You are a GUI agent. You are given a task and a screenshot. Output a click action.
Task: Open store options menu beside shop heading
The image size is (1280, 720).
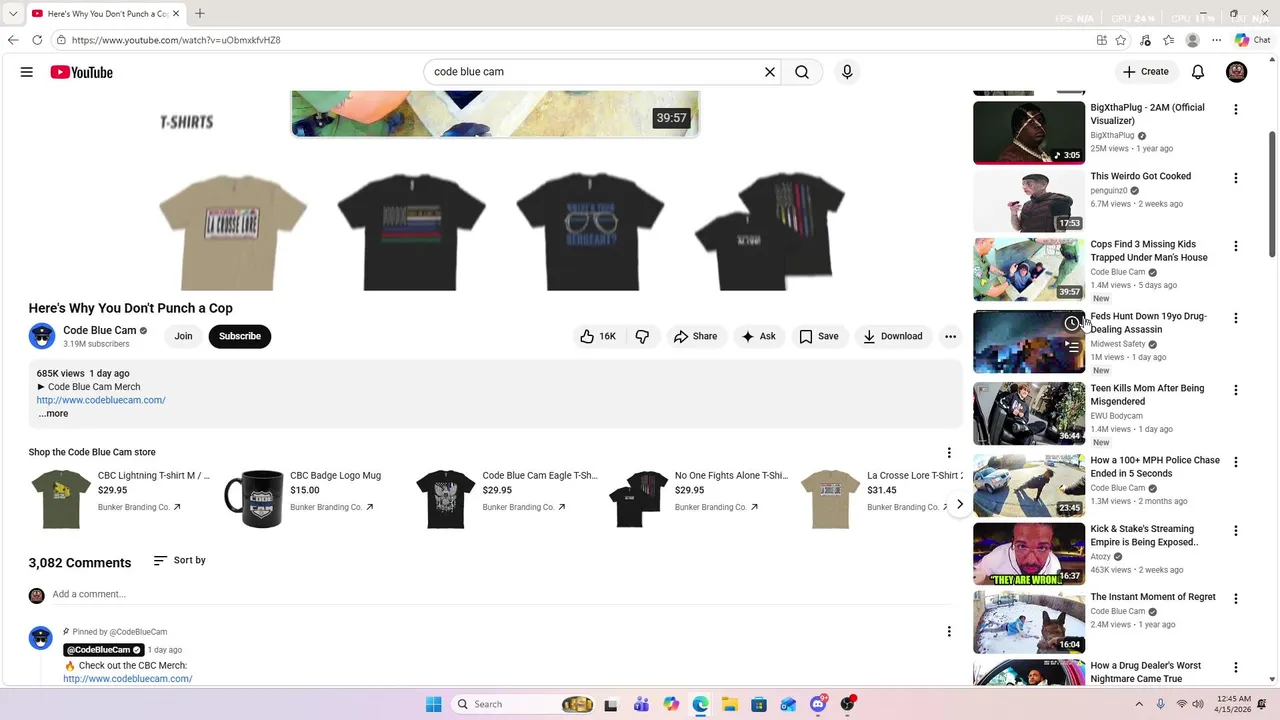[x=949, y=453]
